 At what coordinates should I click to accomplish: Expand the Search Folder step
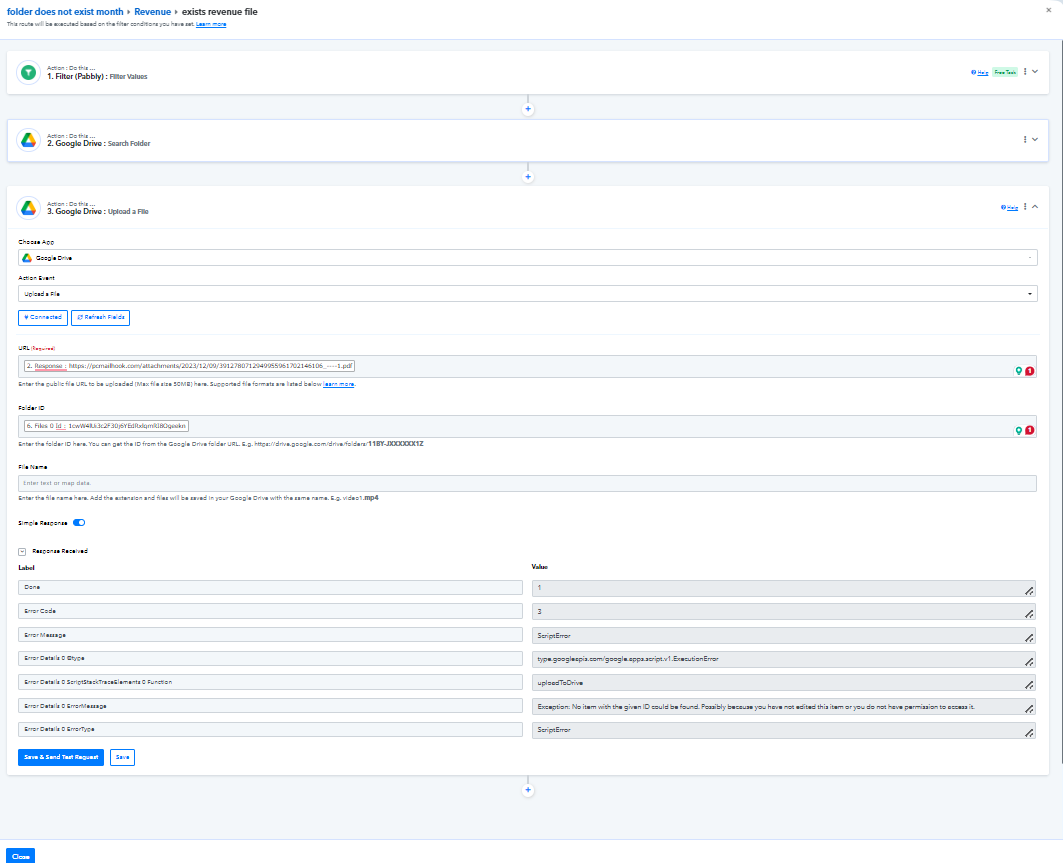tap(1035, 140)
